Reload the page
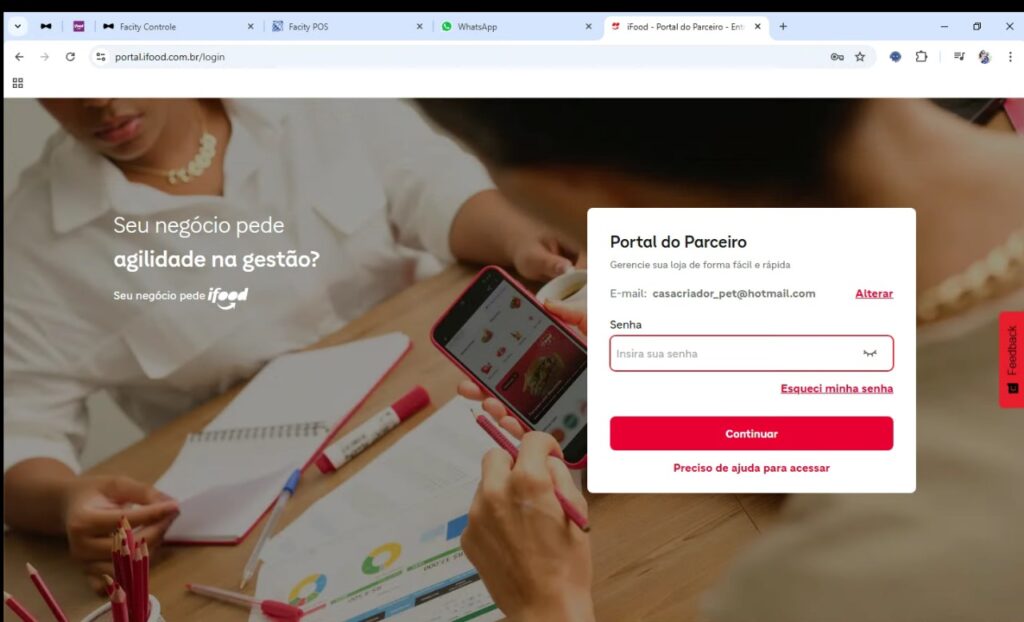 click(71, 57)
